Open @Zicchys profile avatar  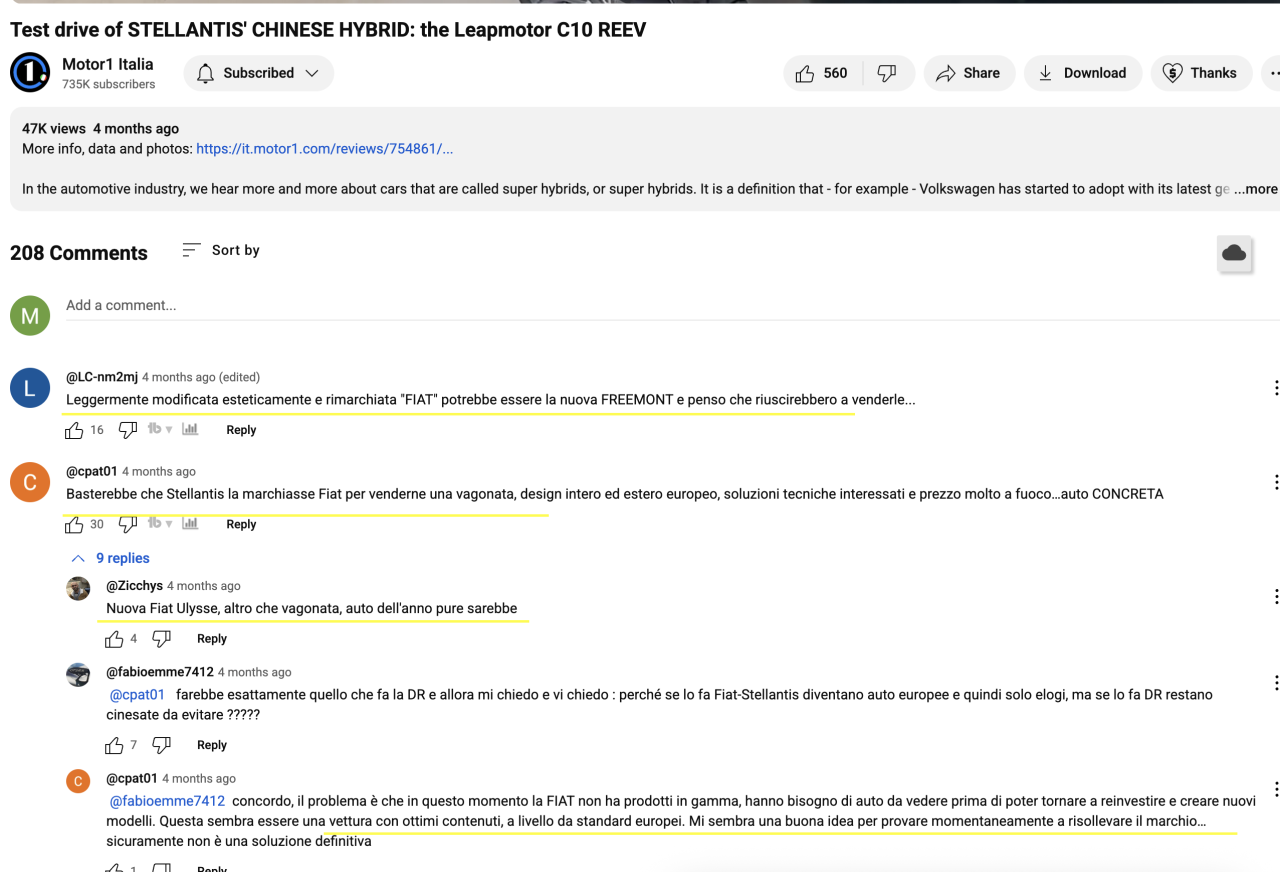(78, 589)
